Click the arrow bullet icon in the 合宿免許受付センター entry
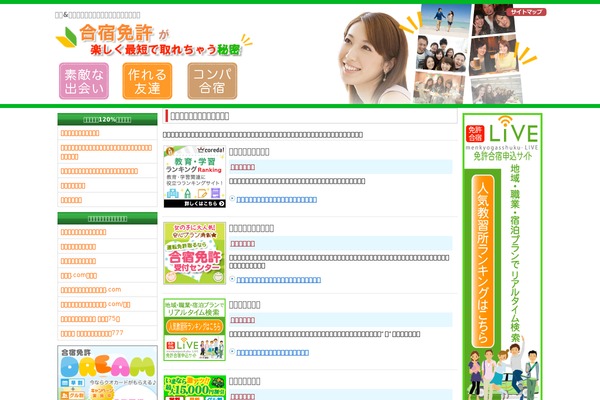The height and width of the screenshot is (400, 600). (232, 279)
